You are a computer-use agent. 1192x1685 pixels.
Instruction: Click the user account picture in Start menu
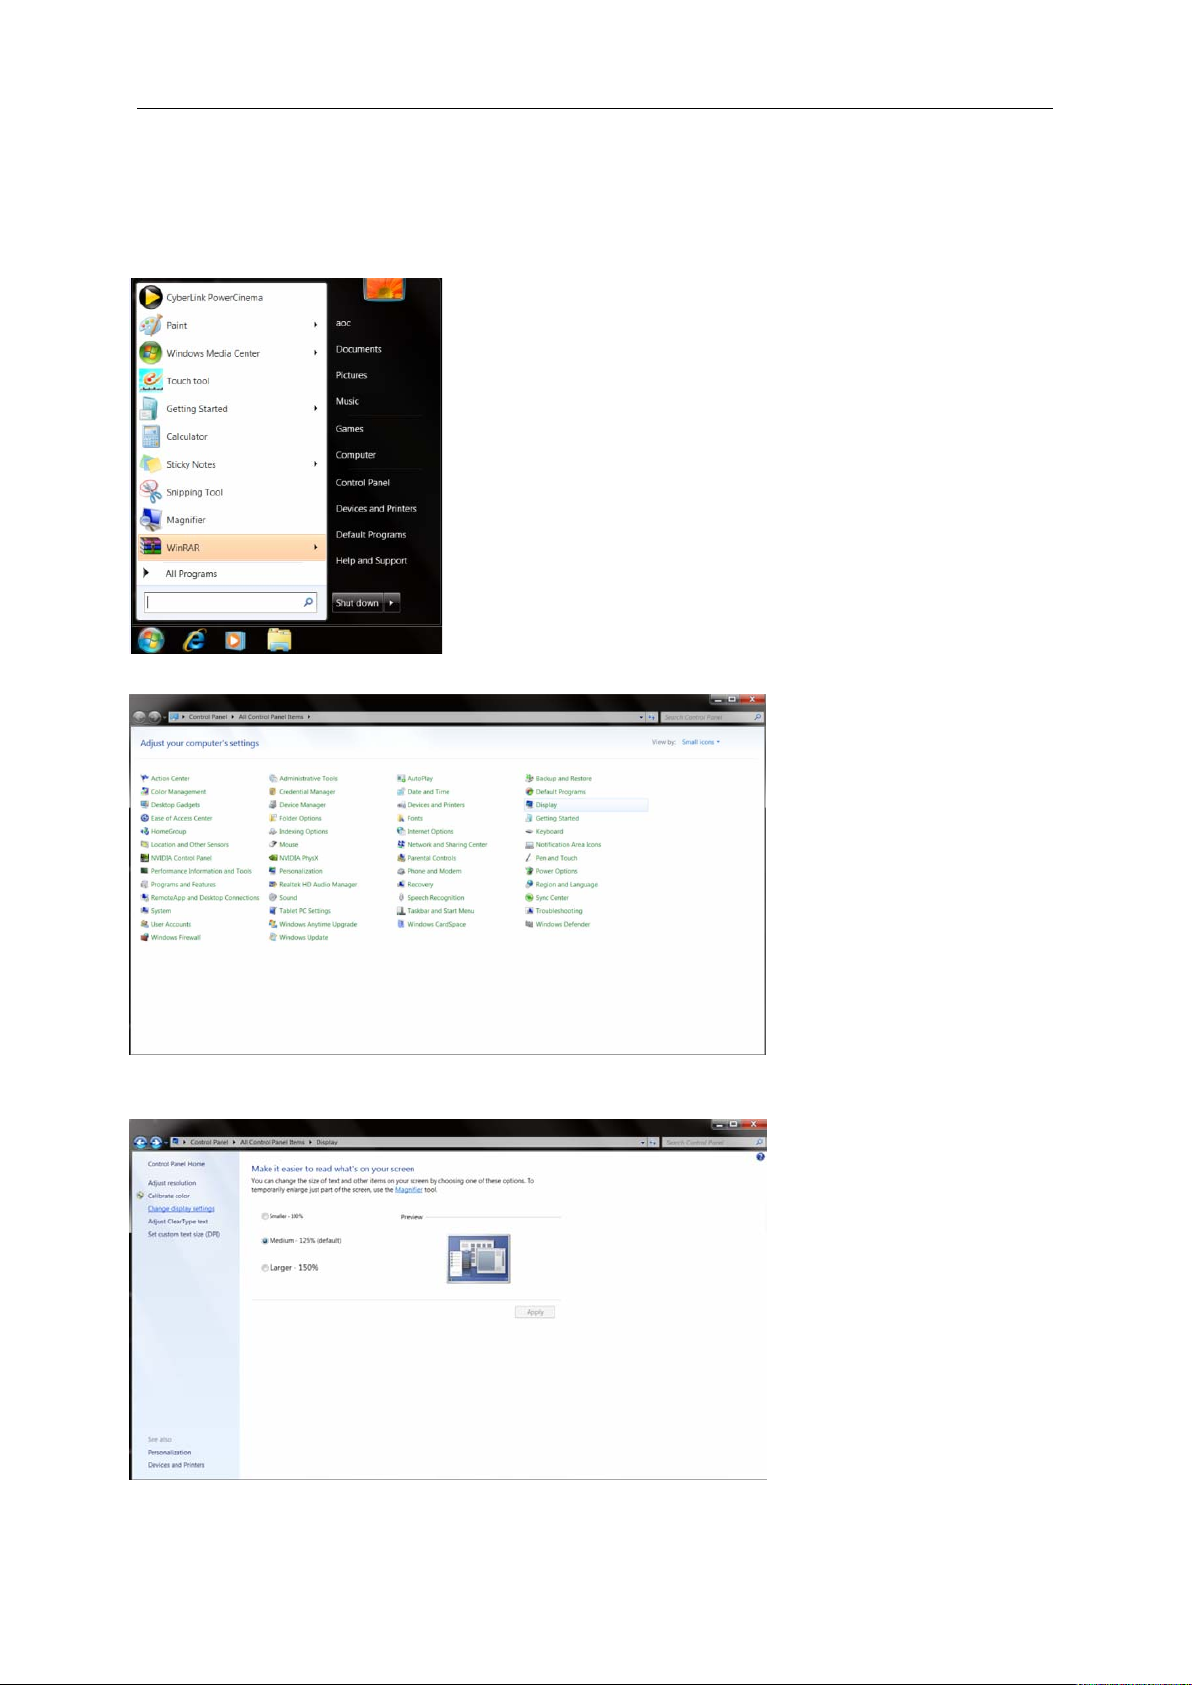tap(384, 289)
